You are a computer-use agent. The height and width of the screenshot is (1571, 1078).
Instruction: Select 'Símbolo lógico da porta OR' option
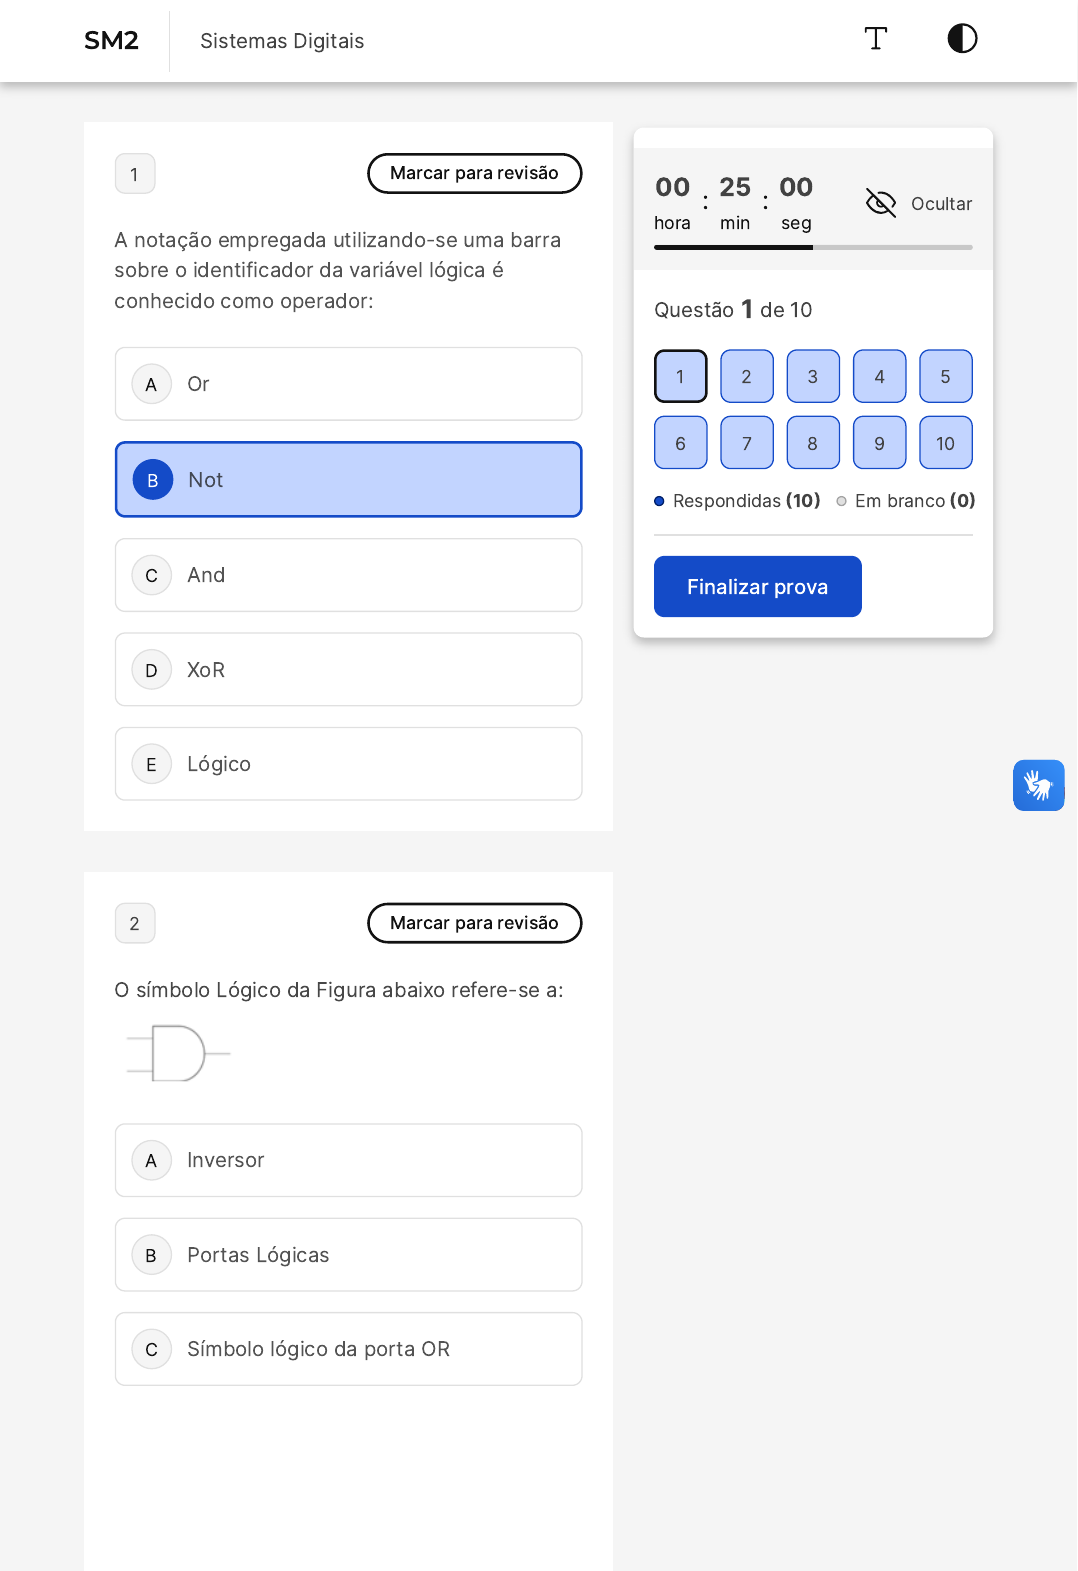[348, 1349]
